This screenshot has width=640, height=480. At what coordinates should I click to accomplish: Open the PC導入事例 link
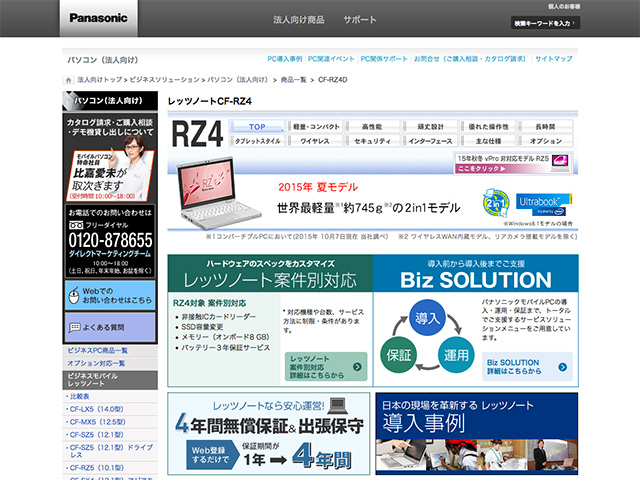click(284, 59)
